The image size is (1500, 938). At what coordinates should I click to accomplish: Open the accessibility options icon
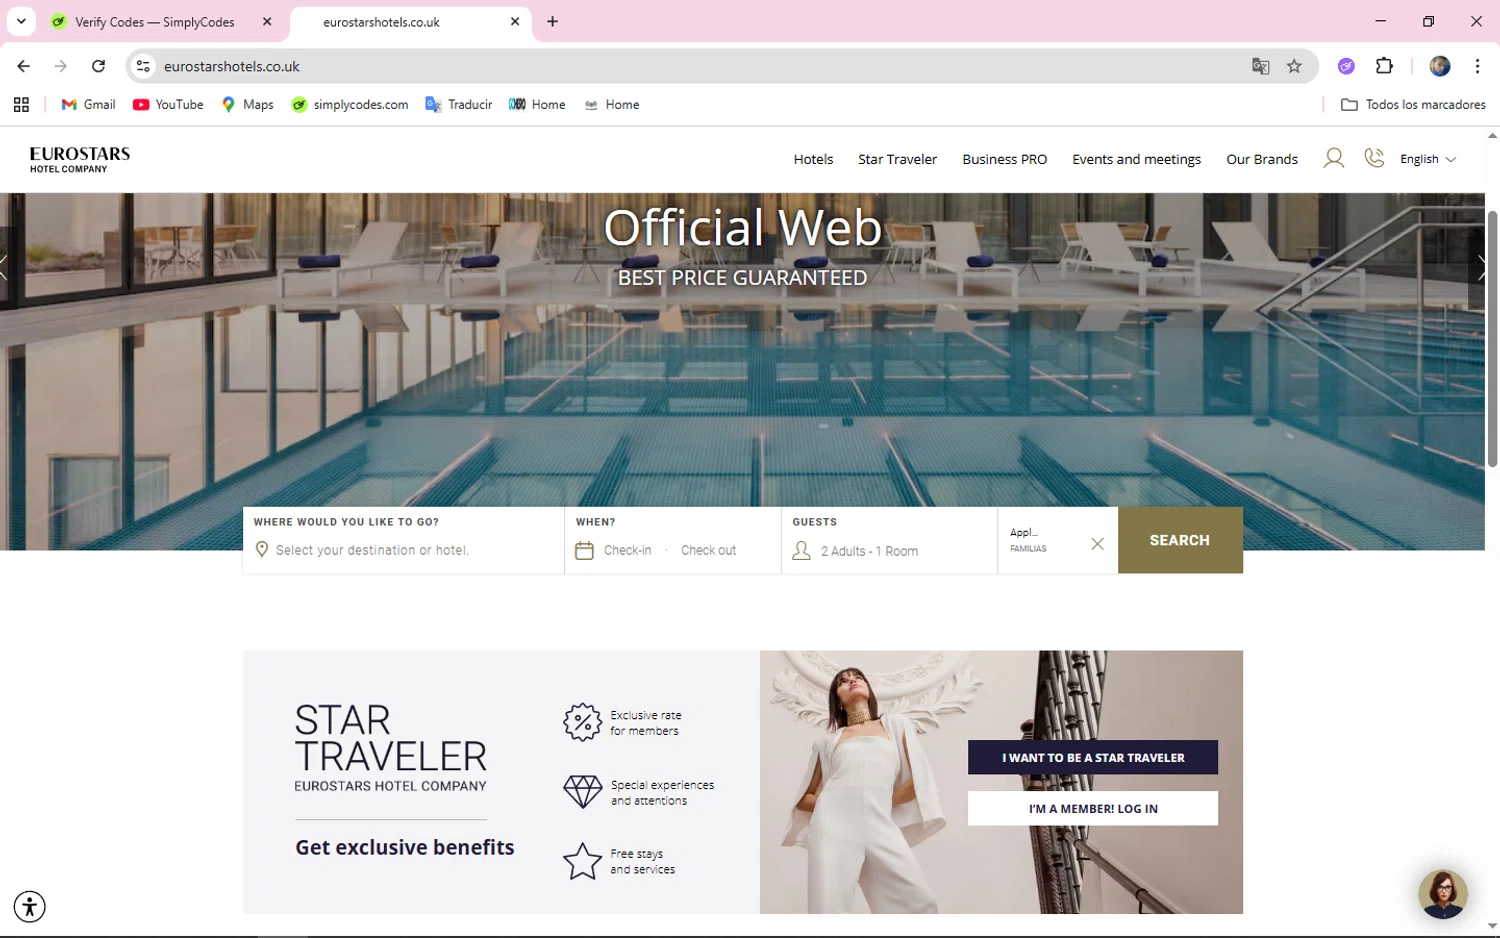tap(30, 907)
